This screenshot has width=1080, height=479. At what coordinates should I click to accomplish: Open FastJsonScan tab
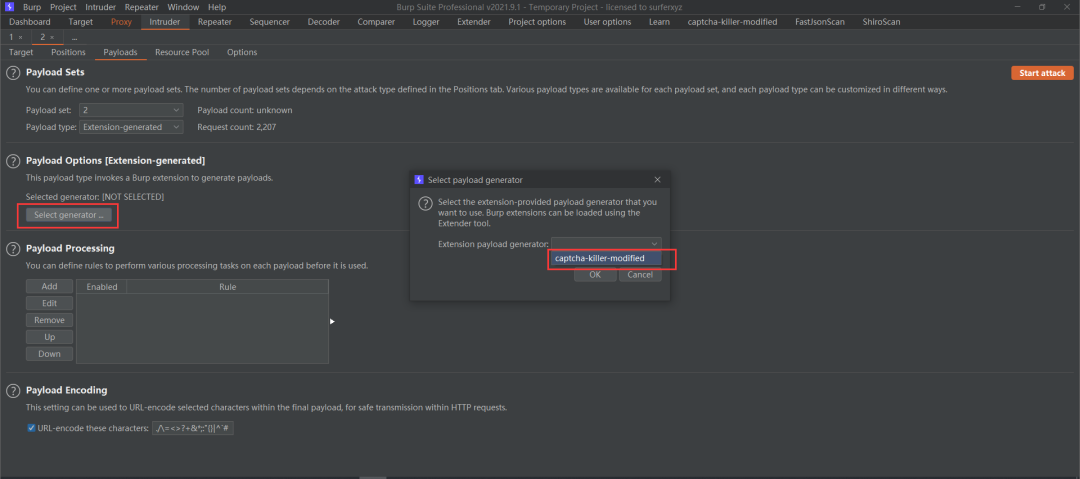coord(820,21)
